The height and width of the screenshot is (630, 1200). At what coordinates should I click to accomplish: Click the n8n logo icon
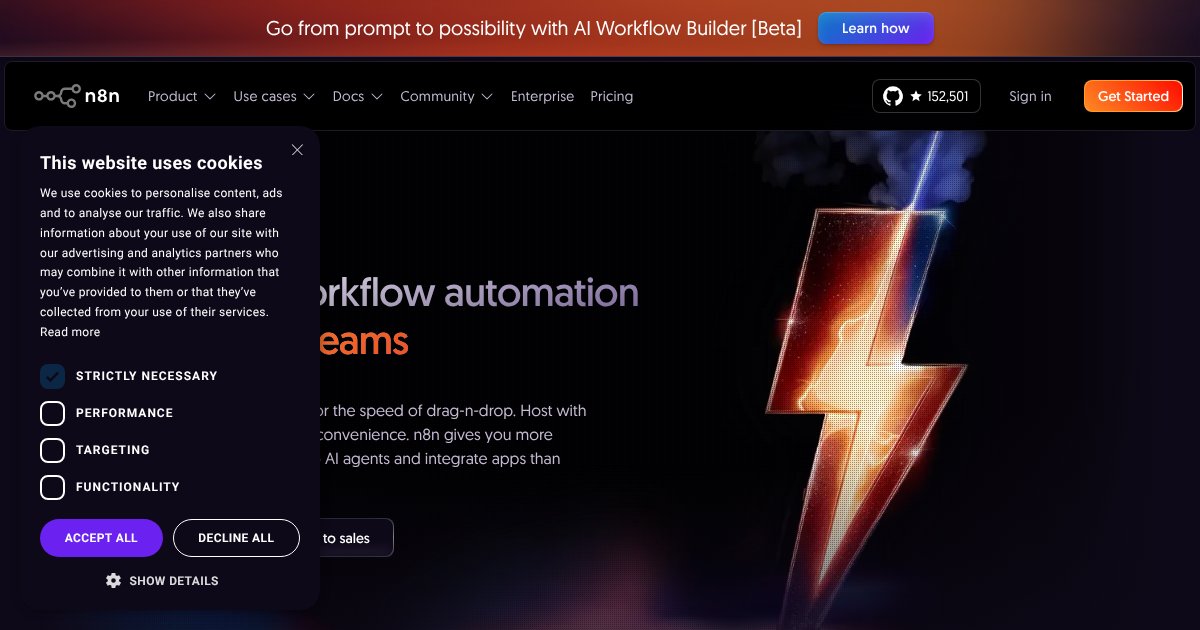pyautogui.click(x=57, y=96)
